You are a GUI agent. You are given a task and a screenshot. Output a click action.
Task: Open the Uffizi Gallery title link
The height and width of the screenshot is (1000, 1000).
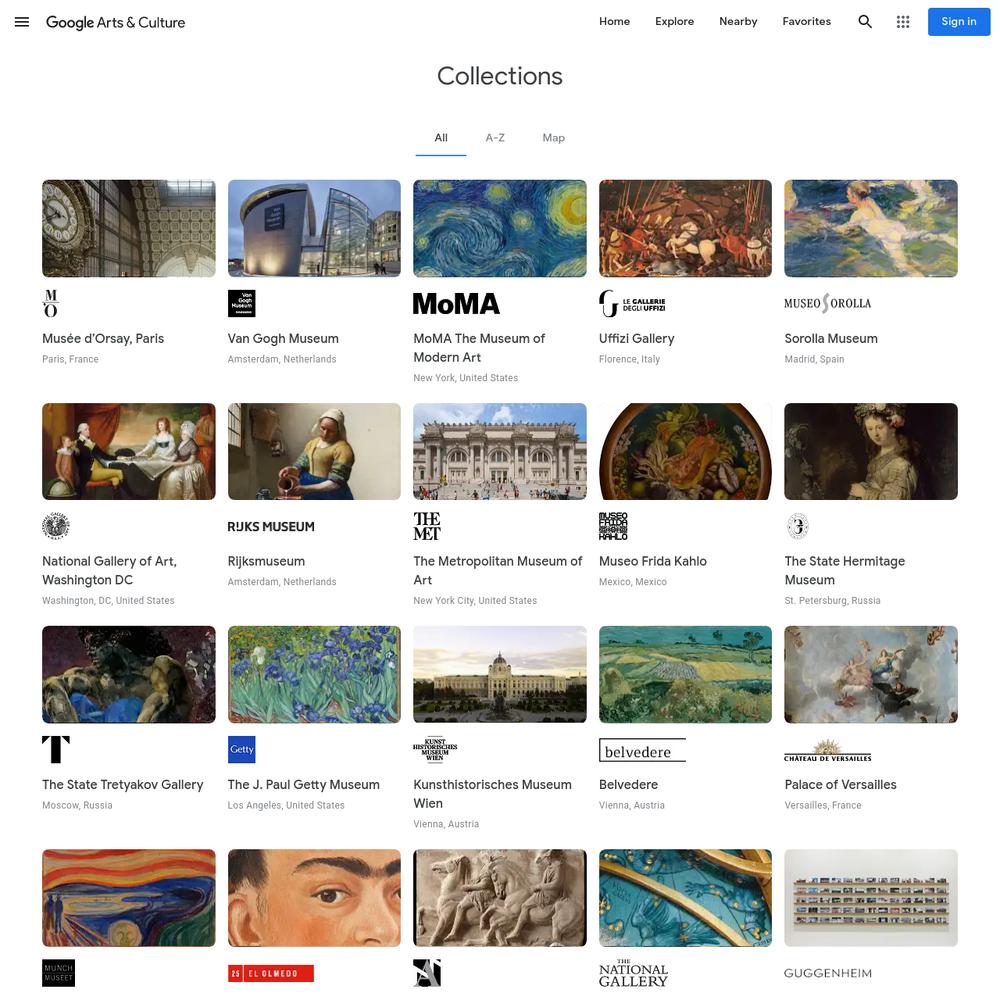pyautogui.click(x=636, y=339)
